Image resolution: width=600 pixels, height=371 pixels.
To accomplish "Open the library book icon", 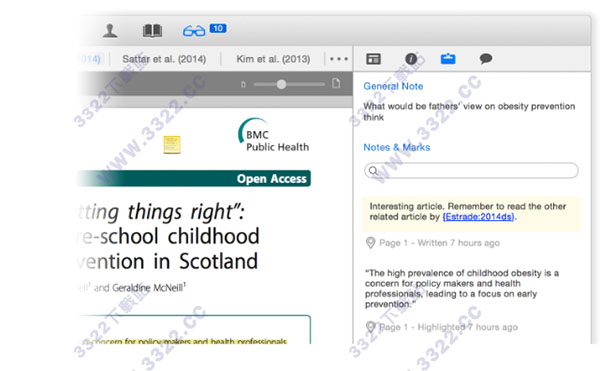I will pos(152,31).
